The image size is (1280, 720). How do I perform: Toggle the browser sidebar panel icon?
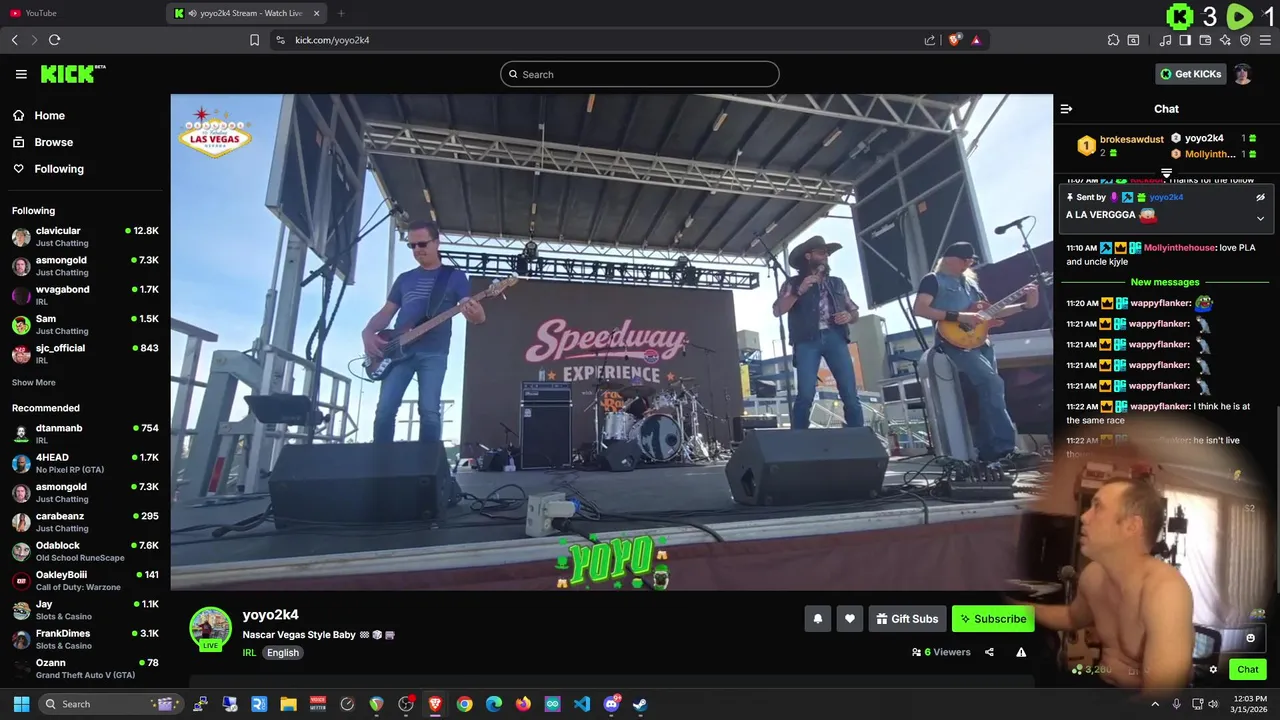click(x=1185, y=40)
